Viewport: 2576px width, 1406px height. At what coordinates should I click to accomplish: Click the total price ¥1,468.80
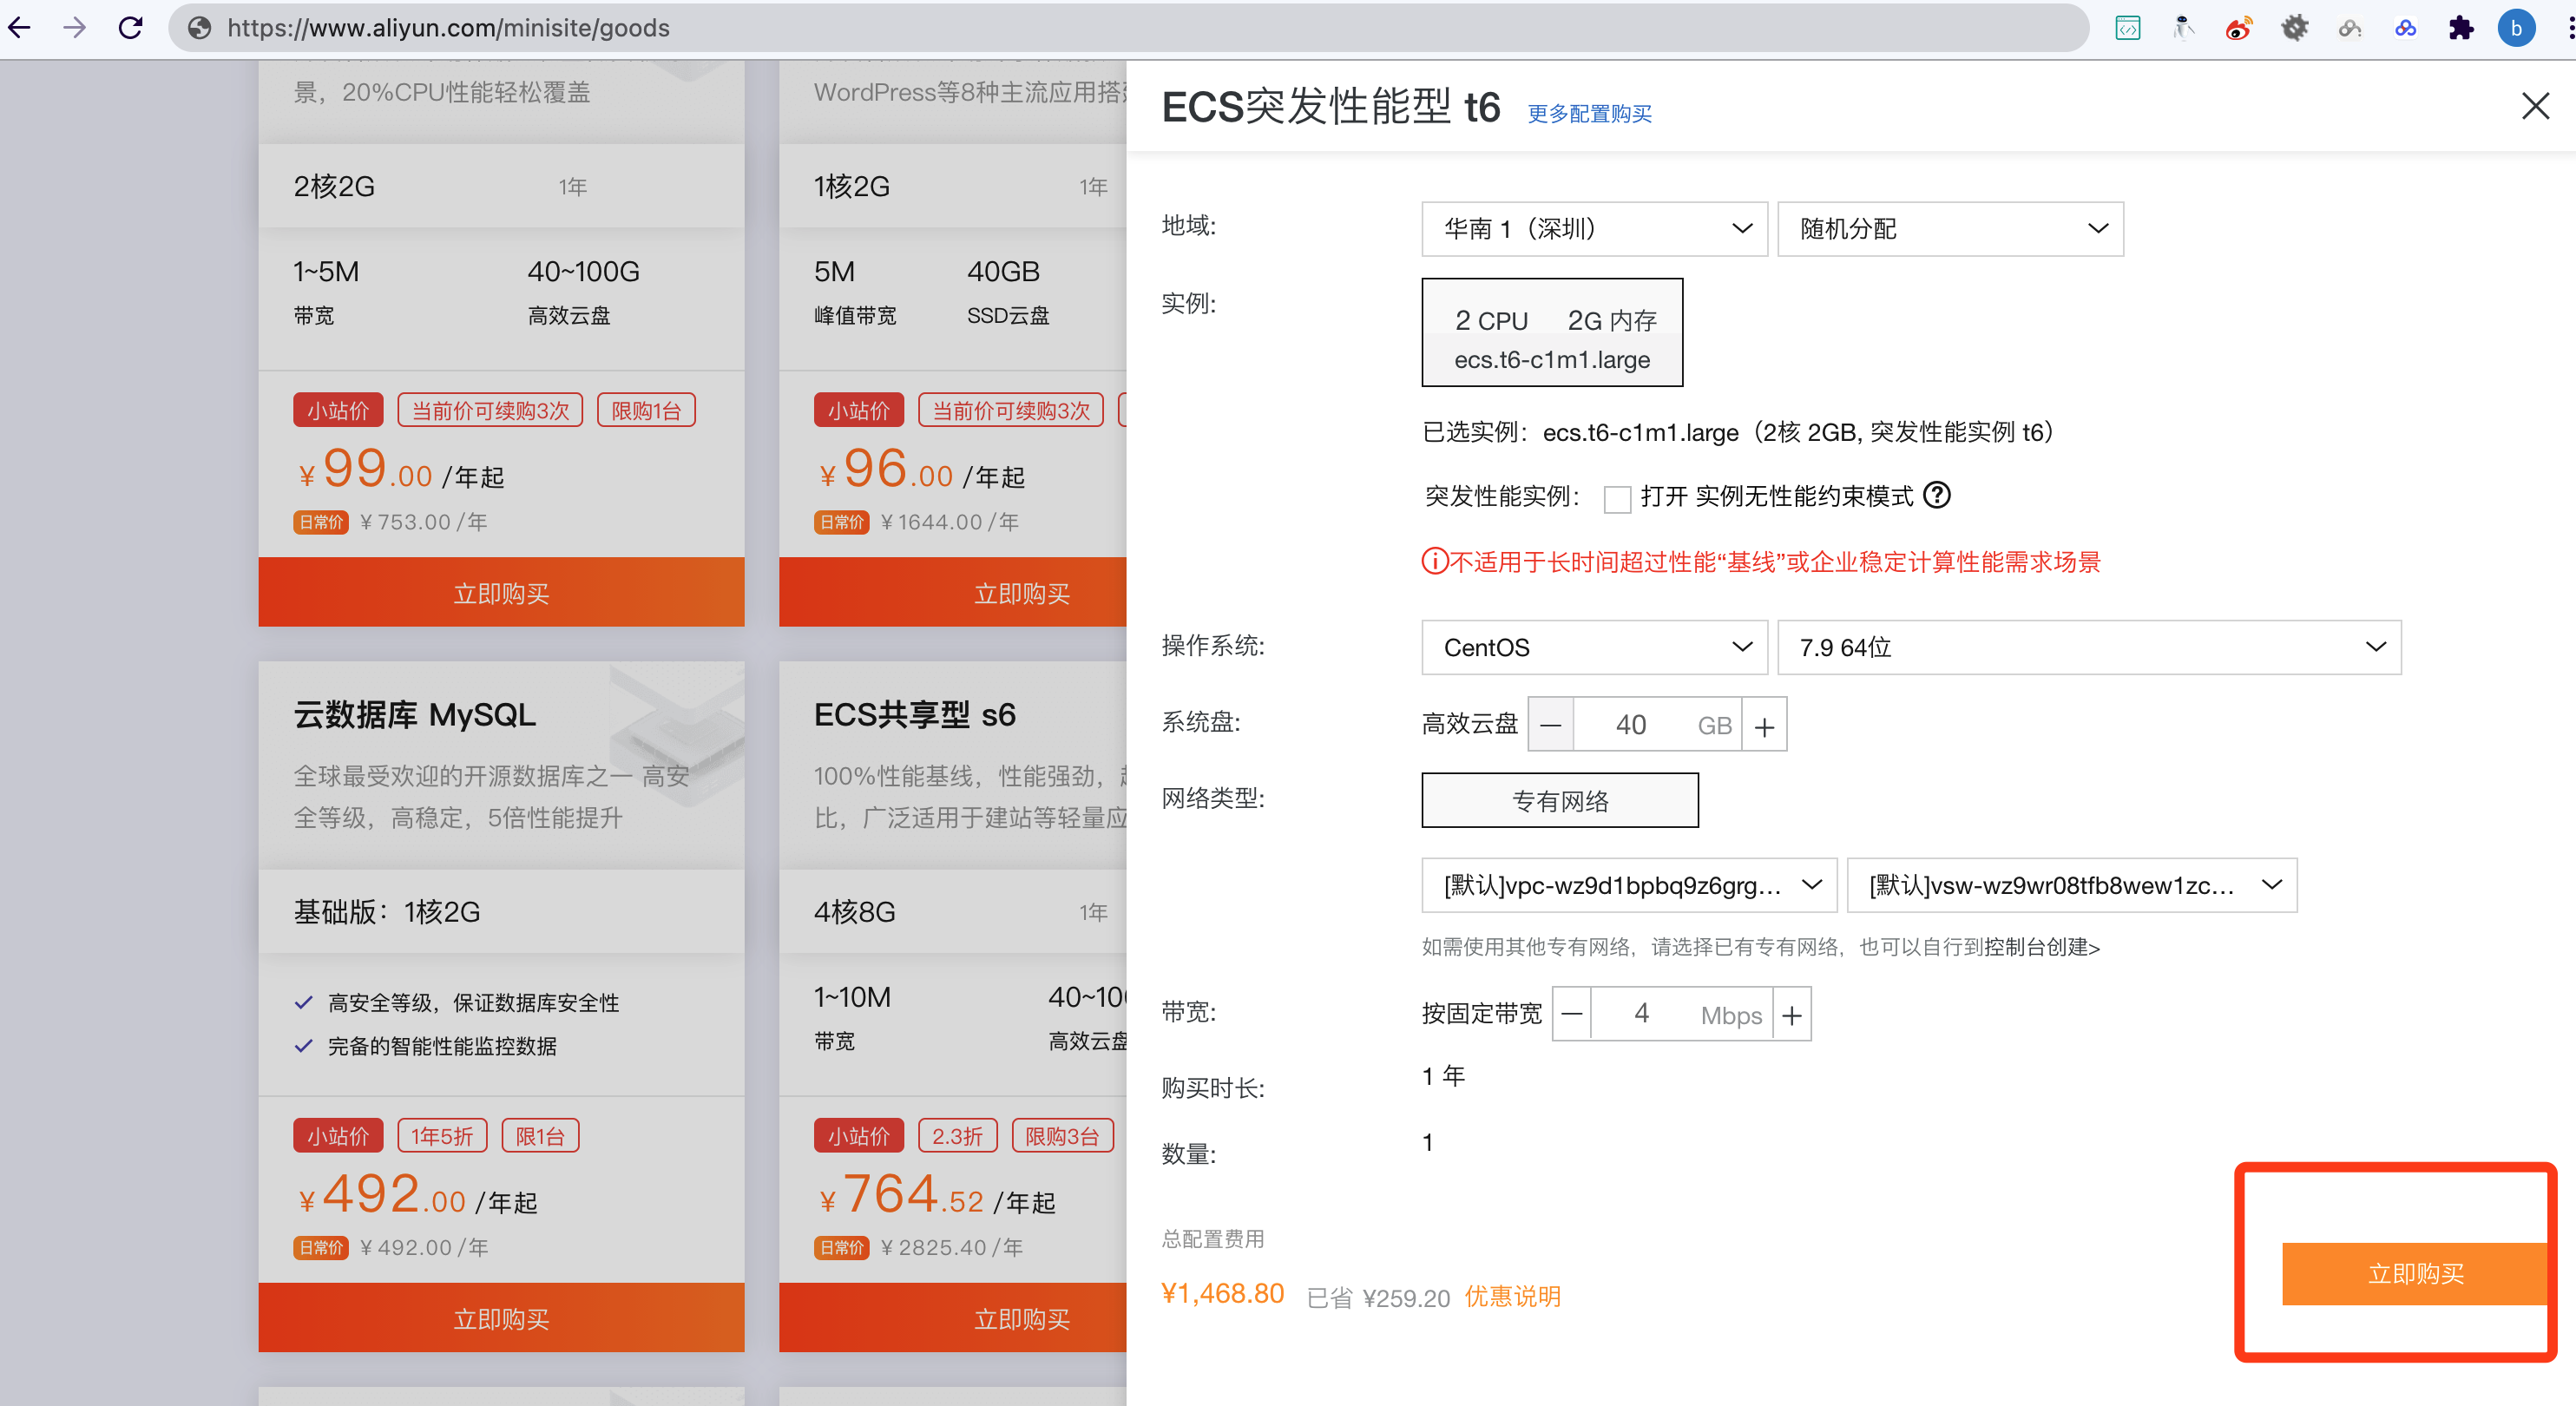[x=1222, y=1293]
